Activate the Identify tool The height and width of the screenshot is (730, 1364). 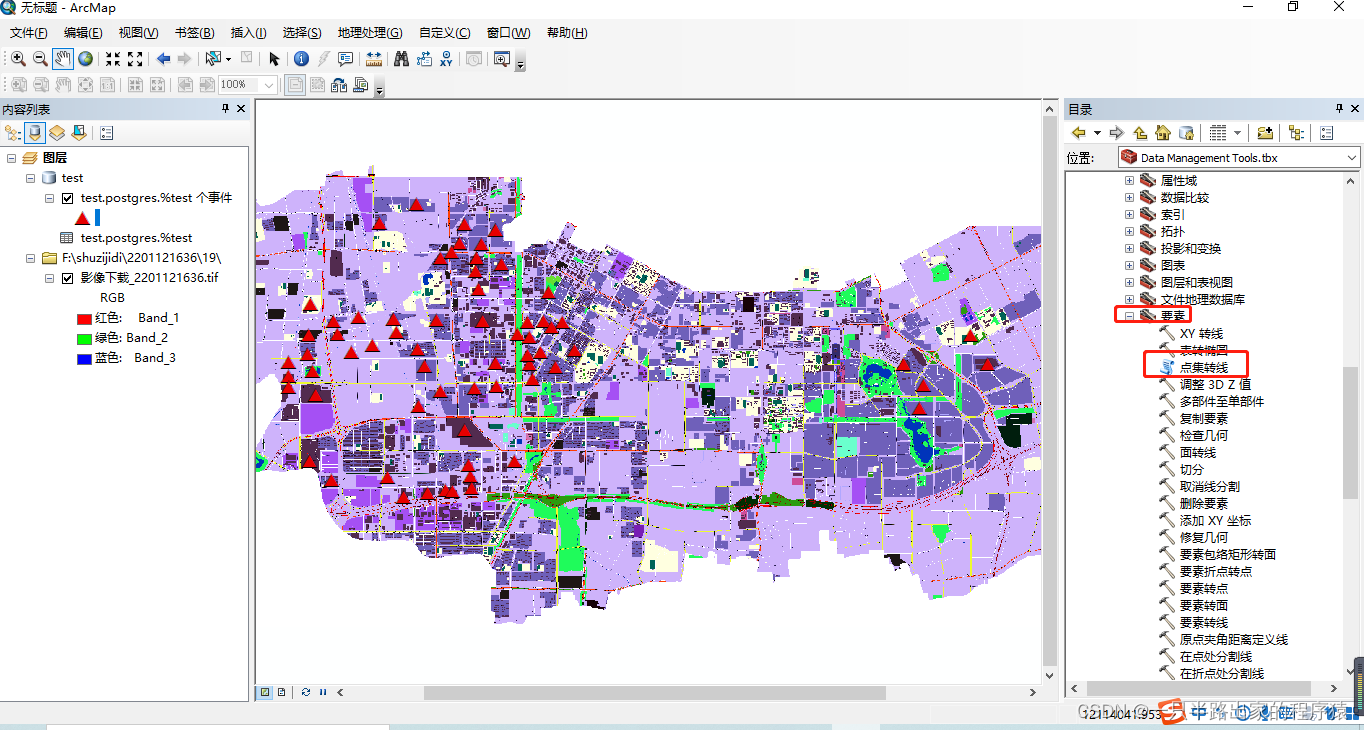301,59
